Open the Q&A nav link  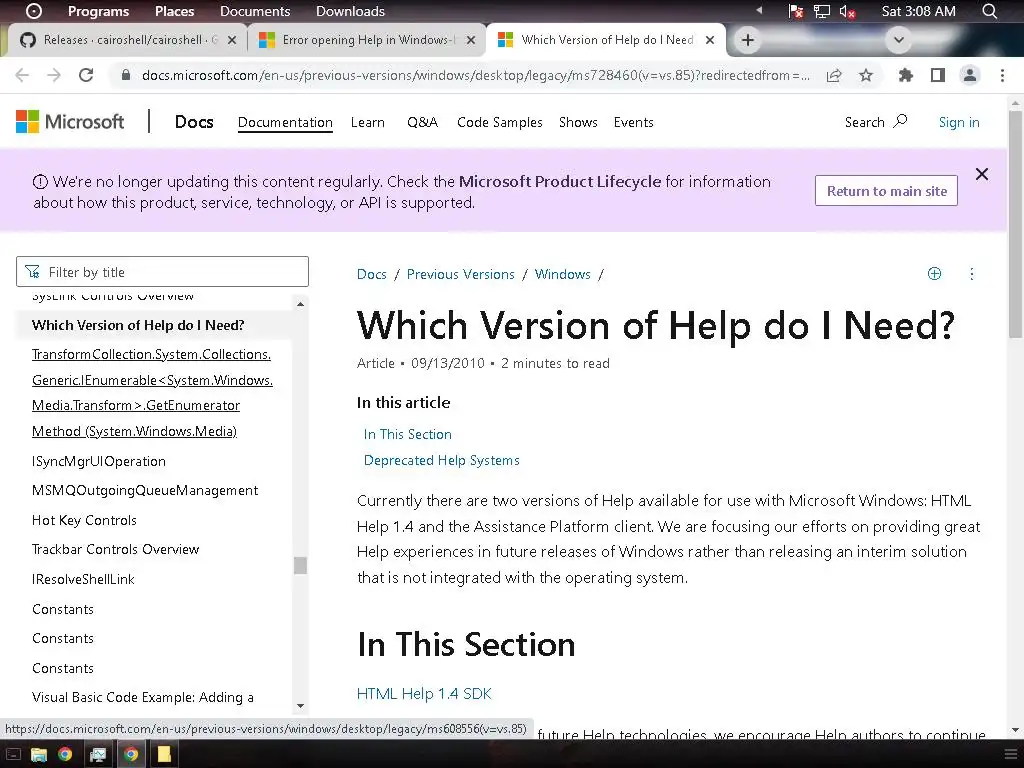coord(422,122)
